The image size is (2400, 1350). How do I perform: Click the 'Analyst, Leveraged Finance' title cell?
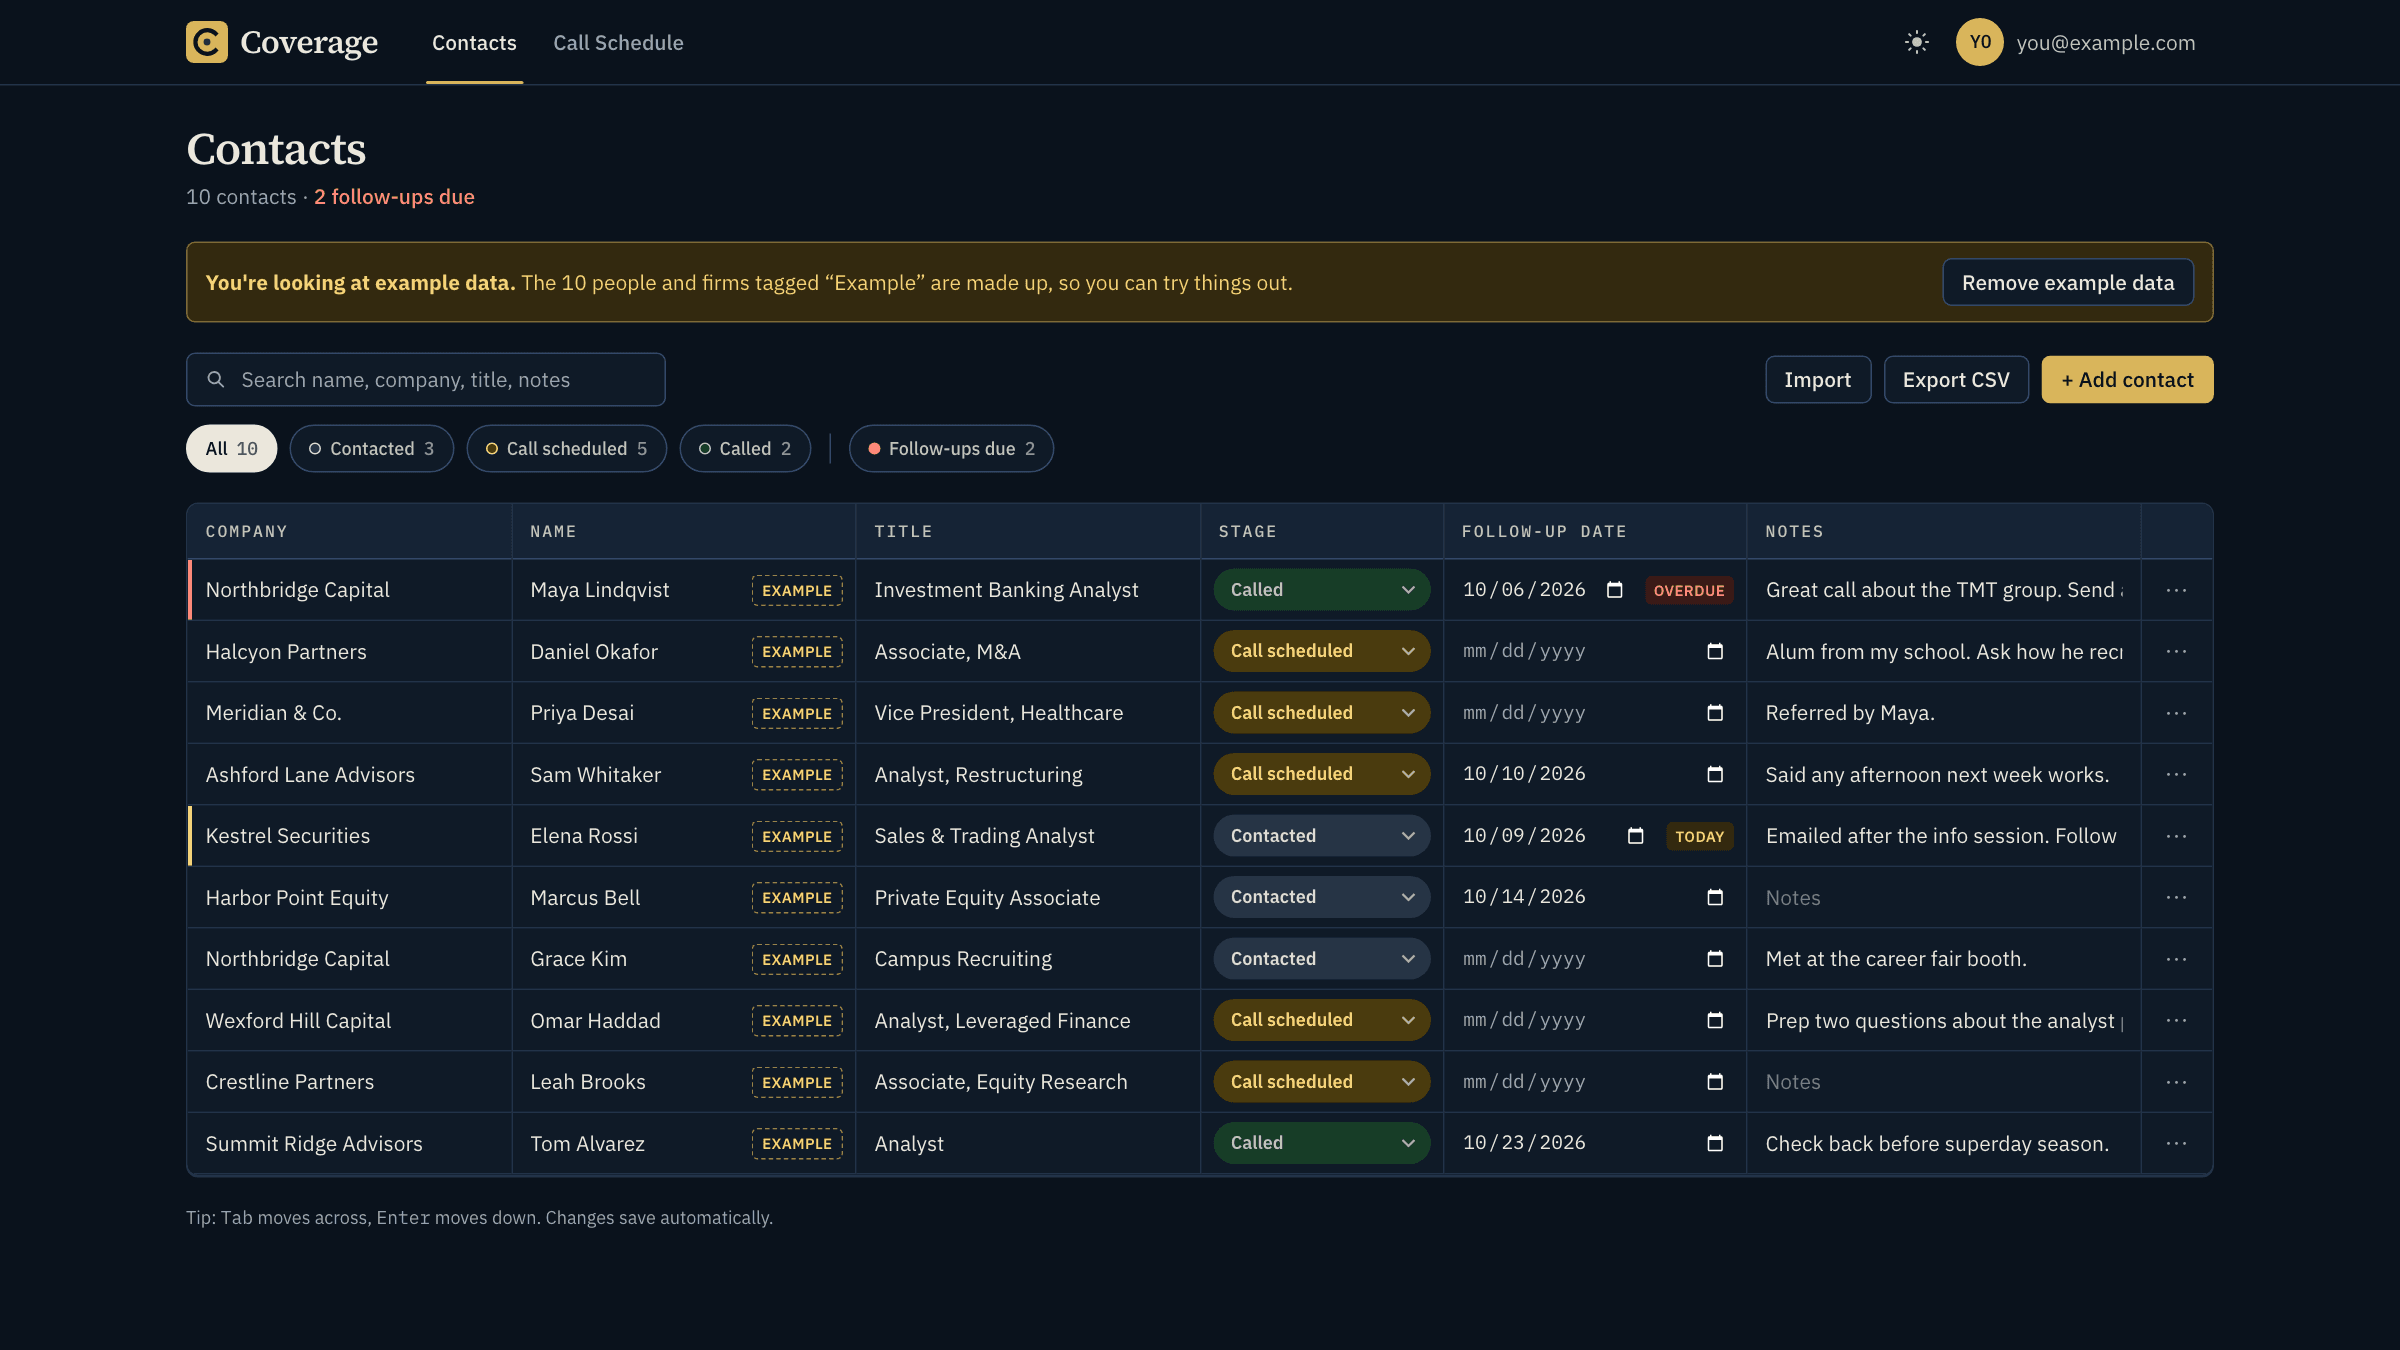click(x=1027, y=1021)
